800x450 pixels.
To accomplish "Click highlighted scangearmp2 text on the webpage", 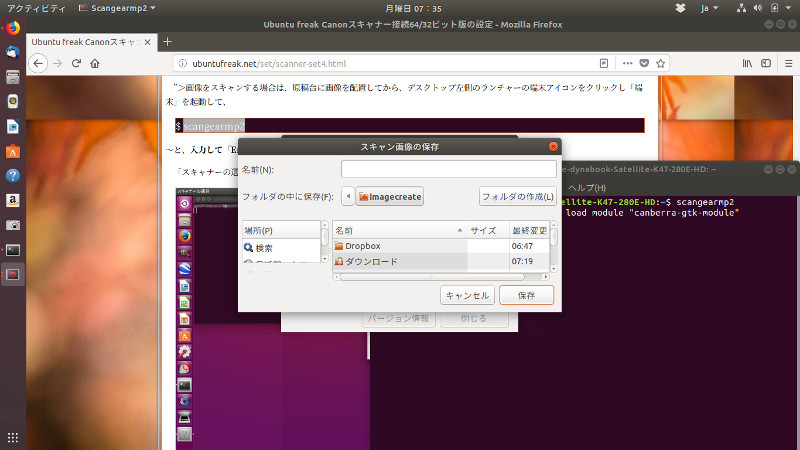I will [x=214, y=126].
